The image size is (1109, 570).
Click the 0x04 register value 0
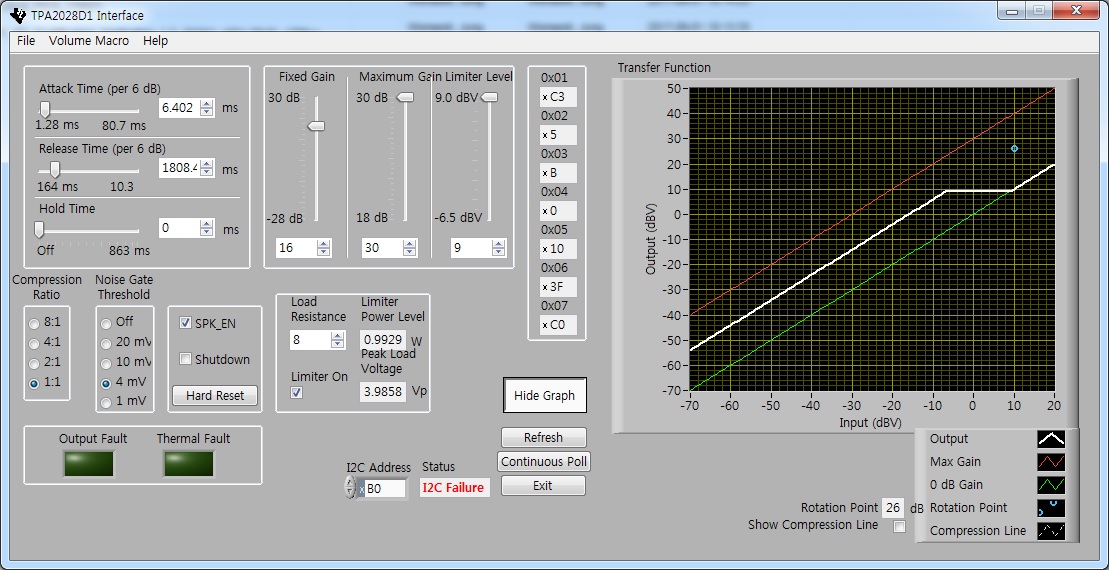pyautogui.click(x=558, y=211)
